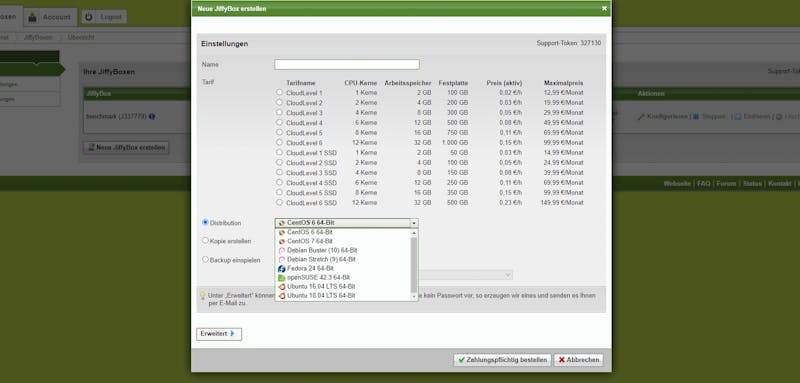Select the Backup einspielen radio option

coord(205,260)
